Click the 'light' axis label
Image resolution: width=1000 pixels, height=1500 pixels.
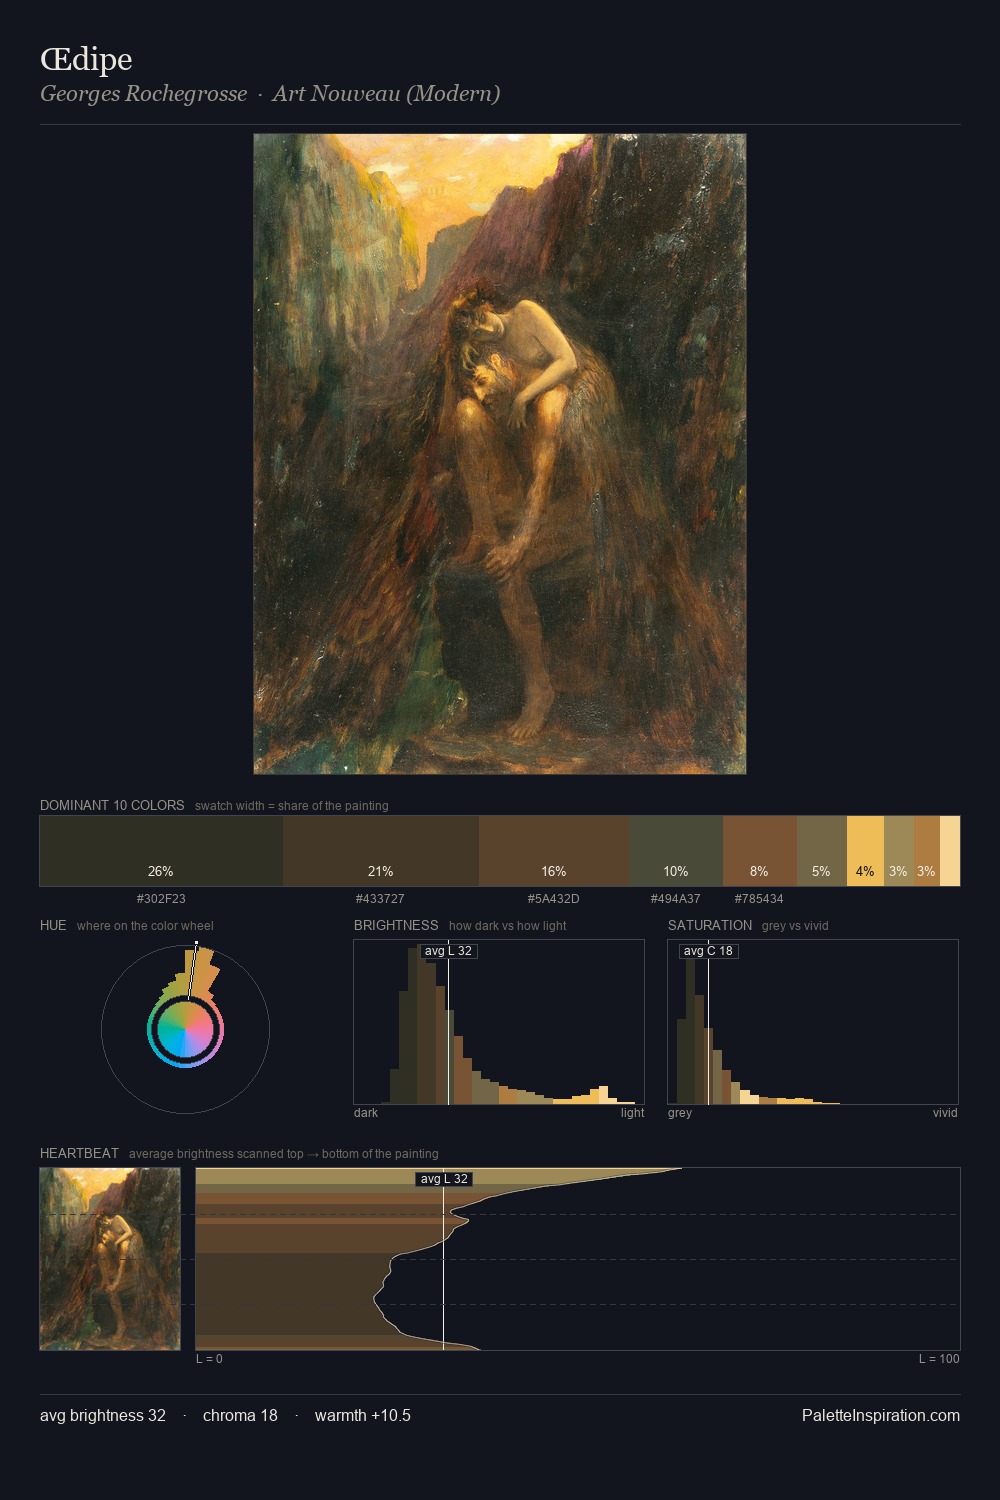[x=632, y=1113]
